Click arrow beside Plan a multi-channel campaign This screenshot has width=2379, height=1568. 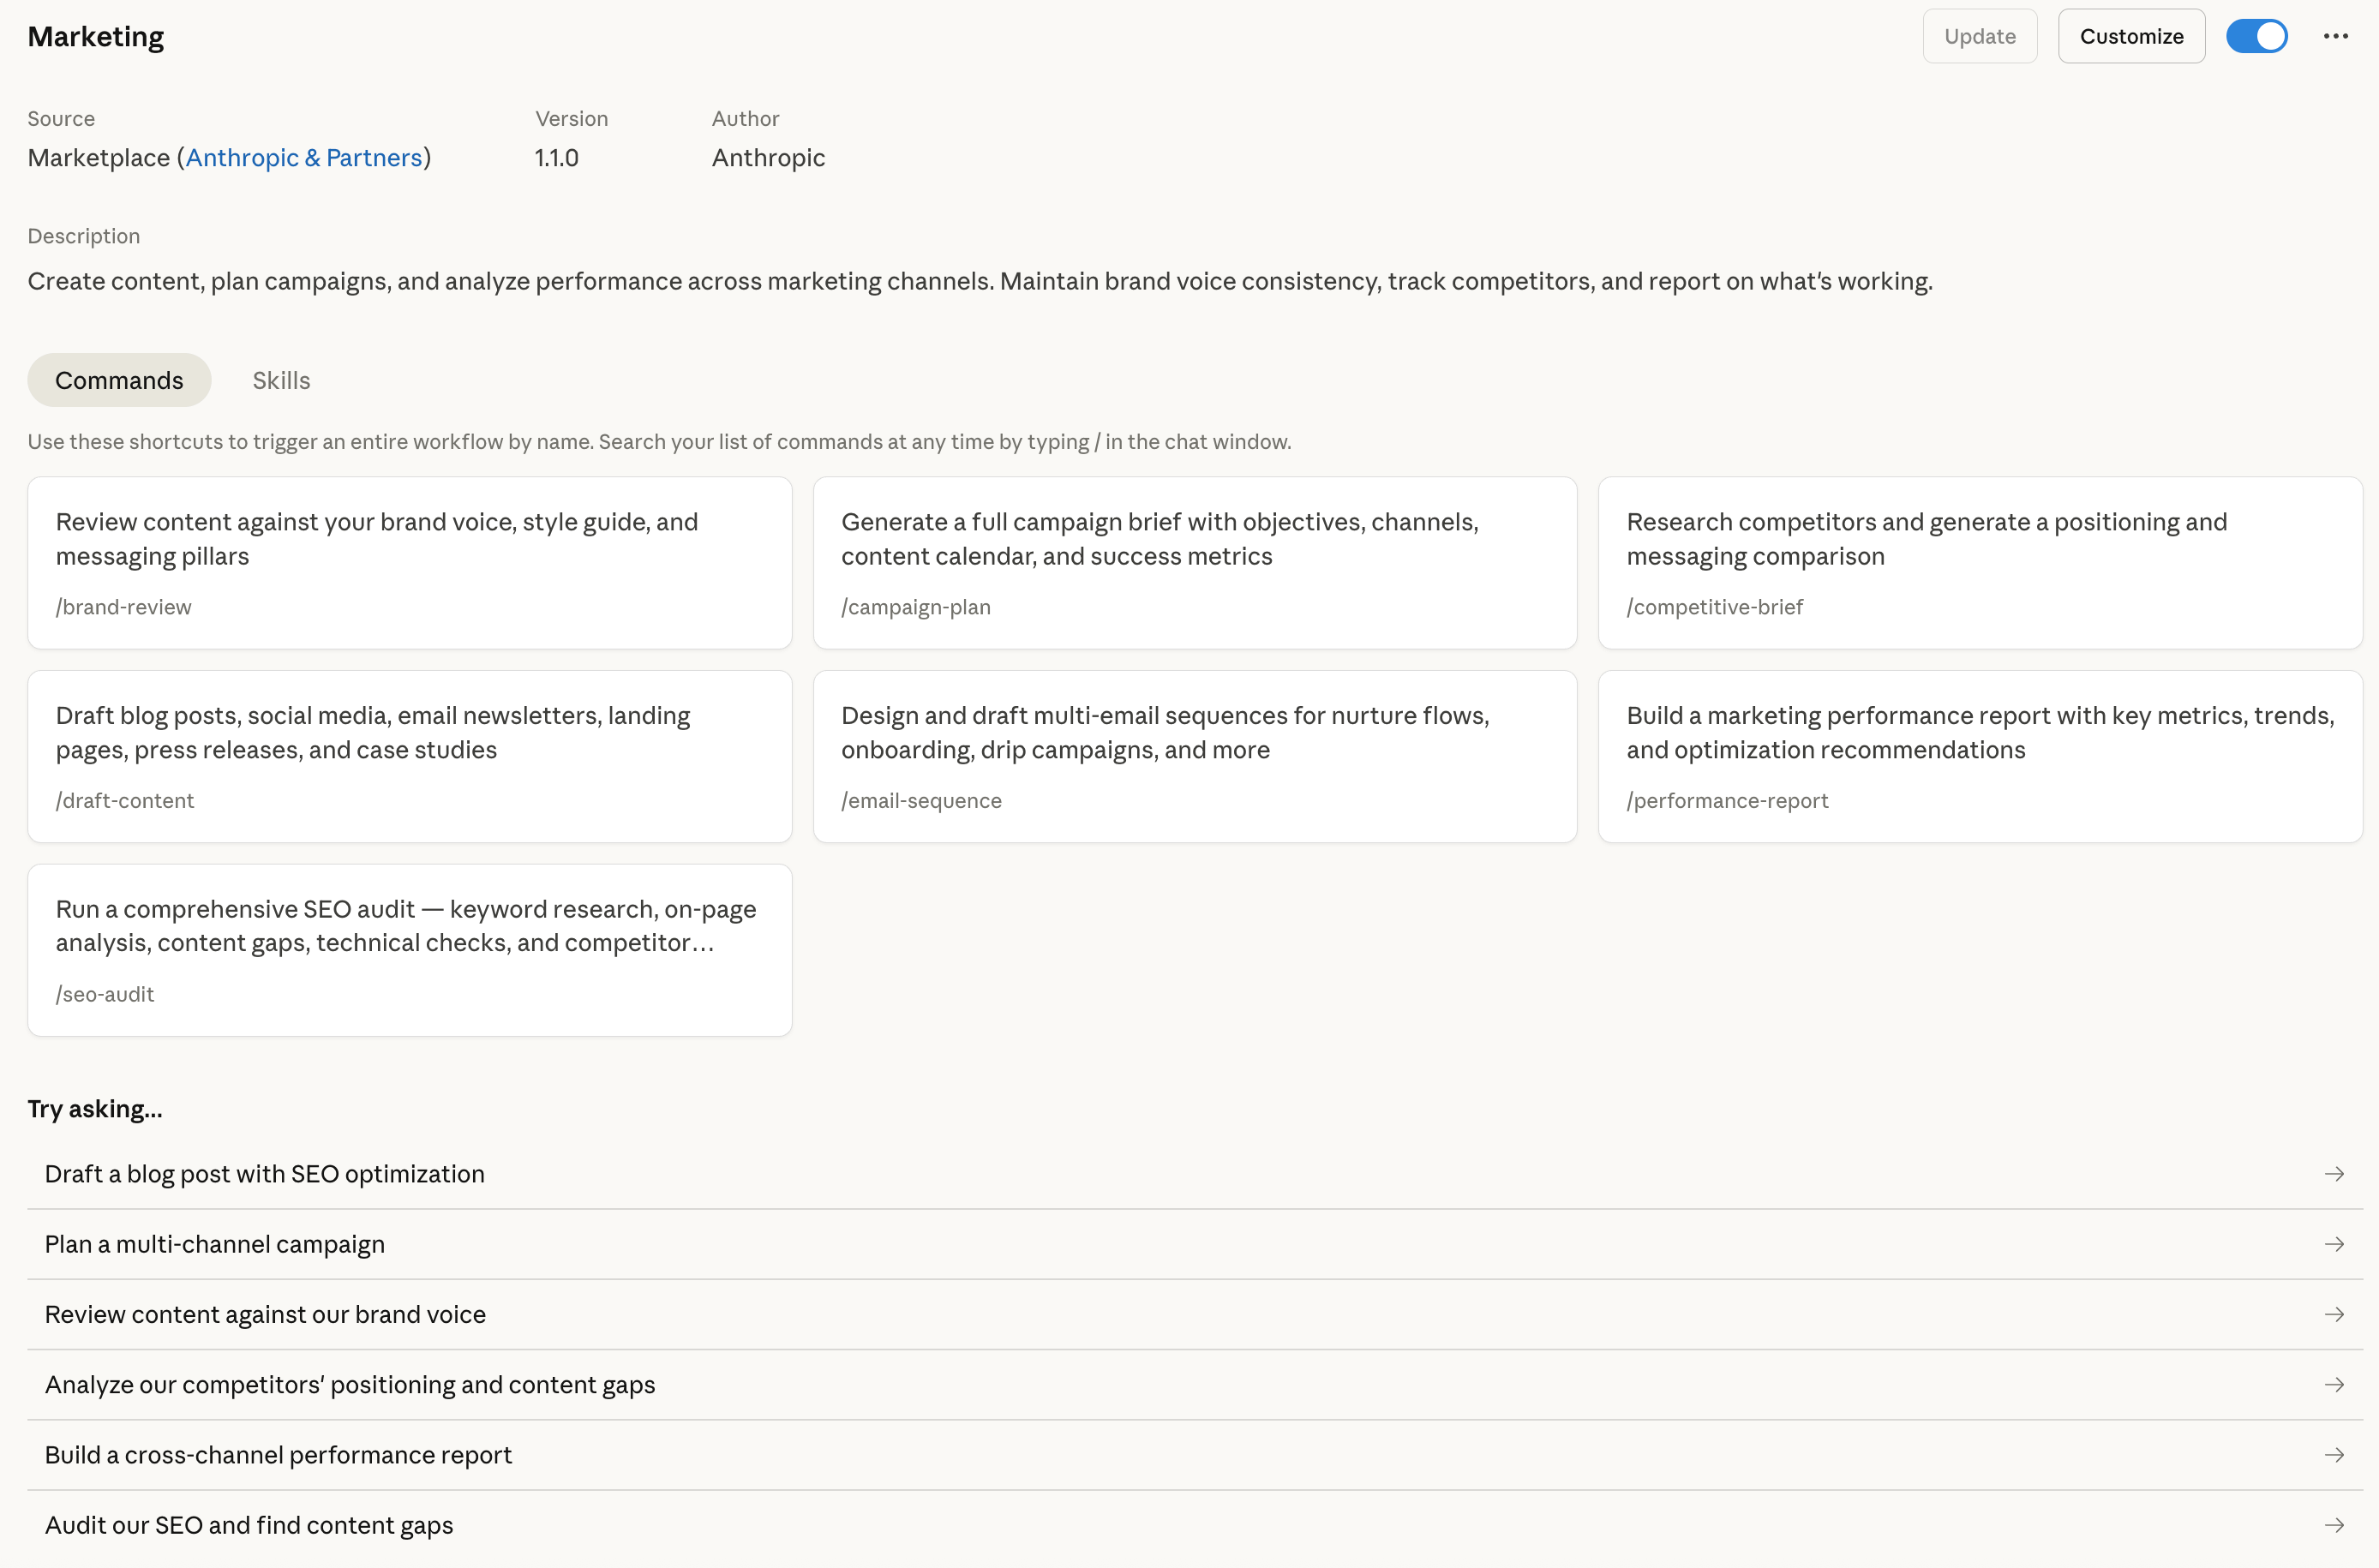[2334, 1244]
